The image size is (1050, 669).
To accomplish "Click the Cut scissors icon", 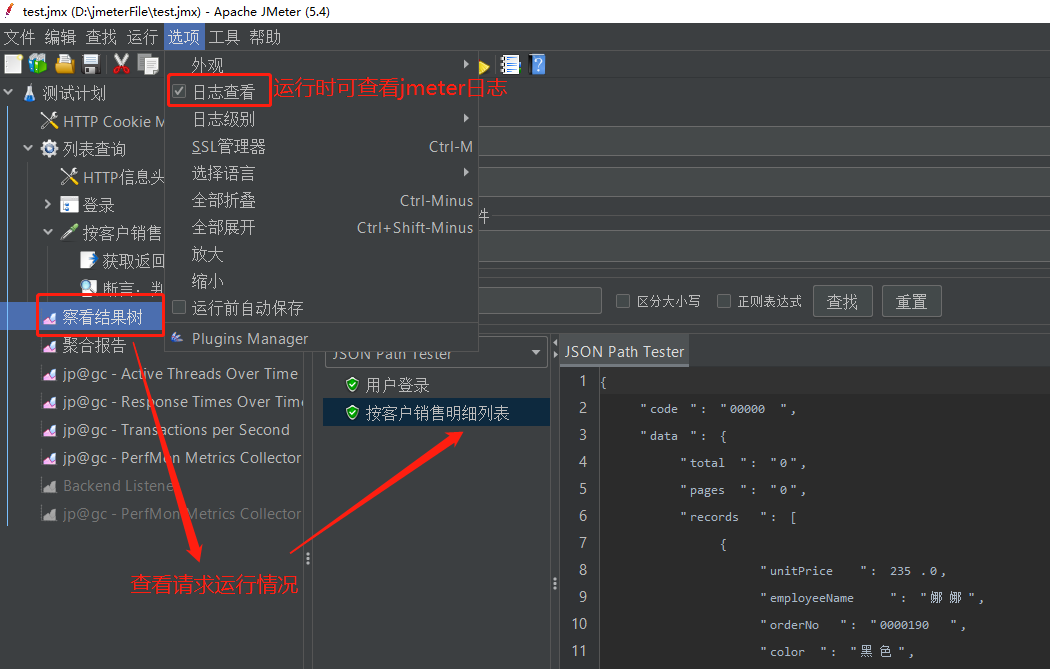I will point(121,64).
